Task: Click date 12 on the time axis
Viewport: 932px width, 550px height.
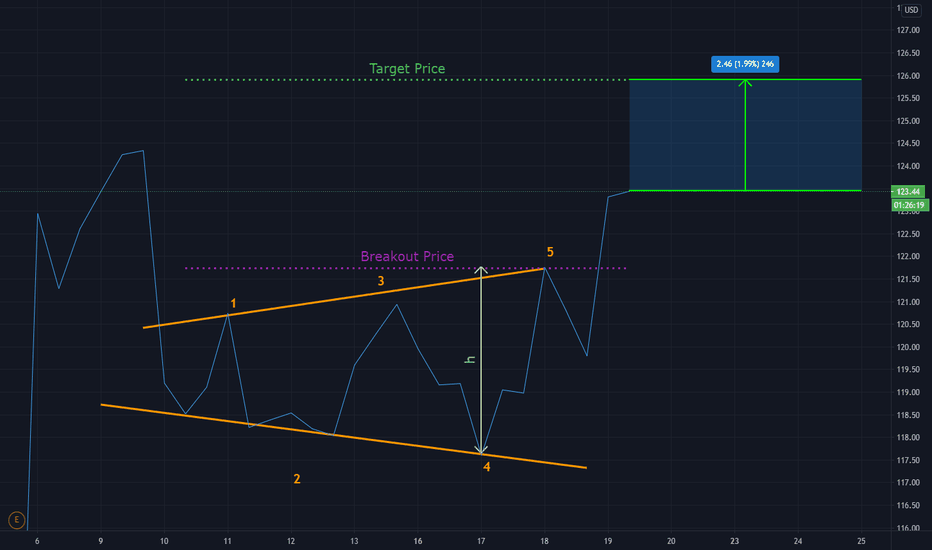Action: [291, 541]
